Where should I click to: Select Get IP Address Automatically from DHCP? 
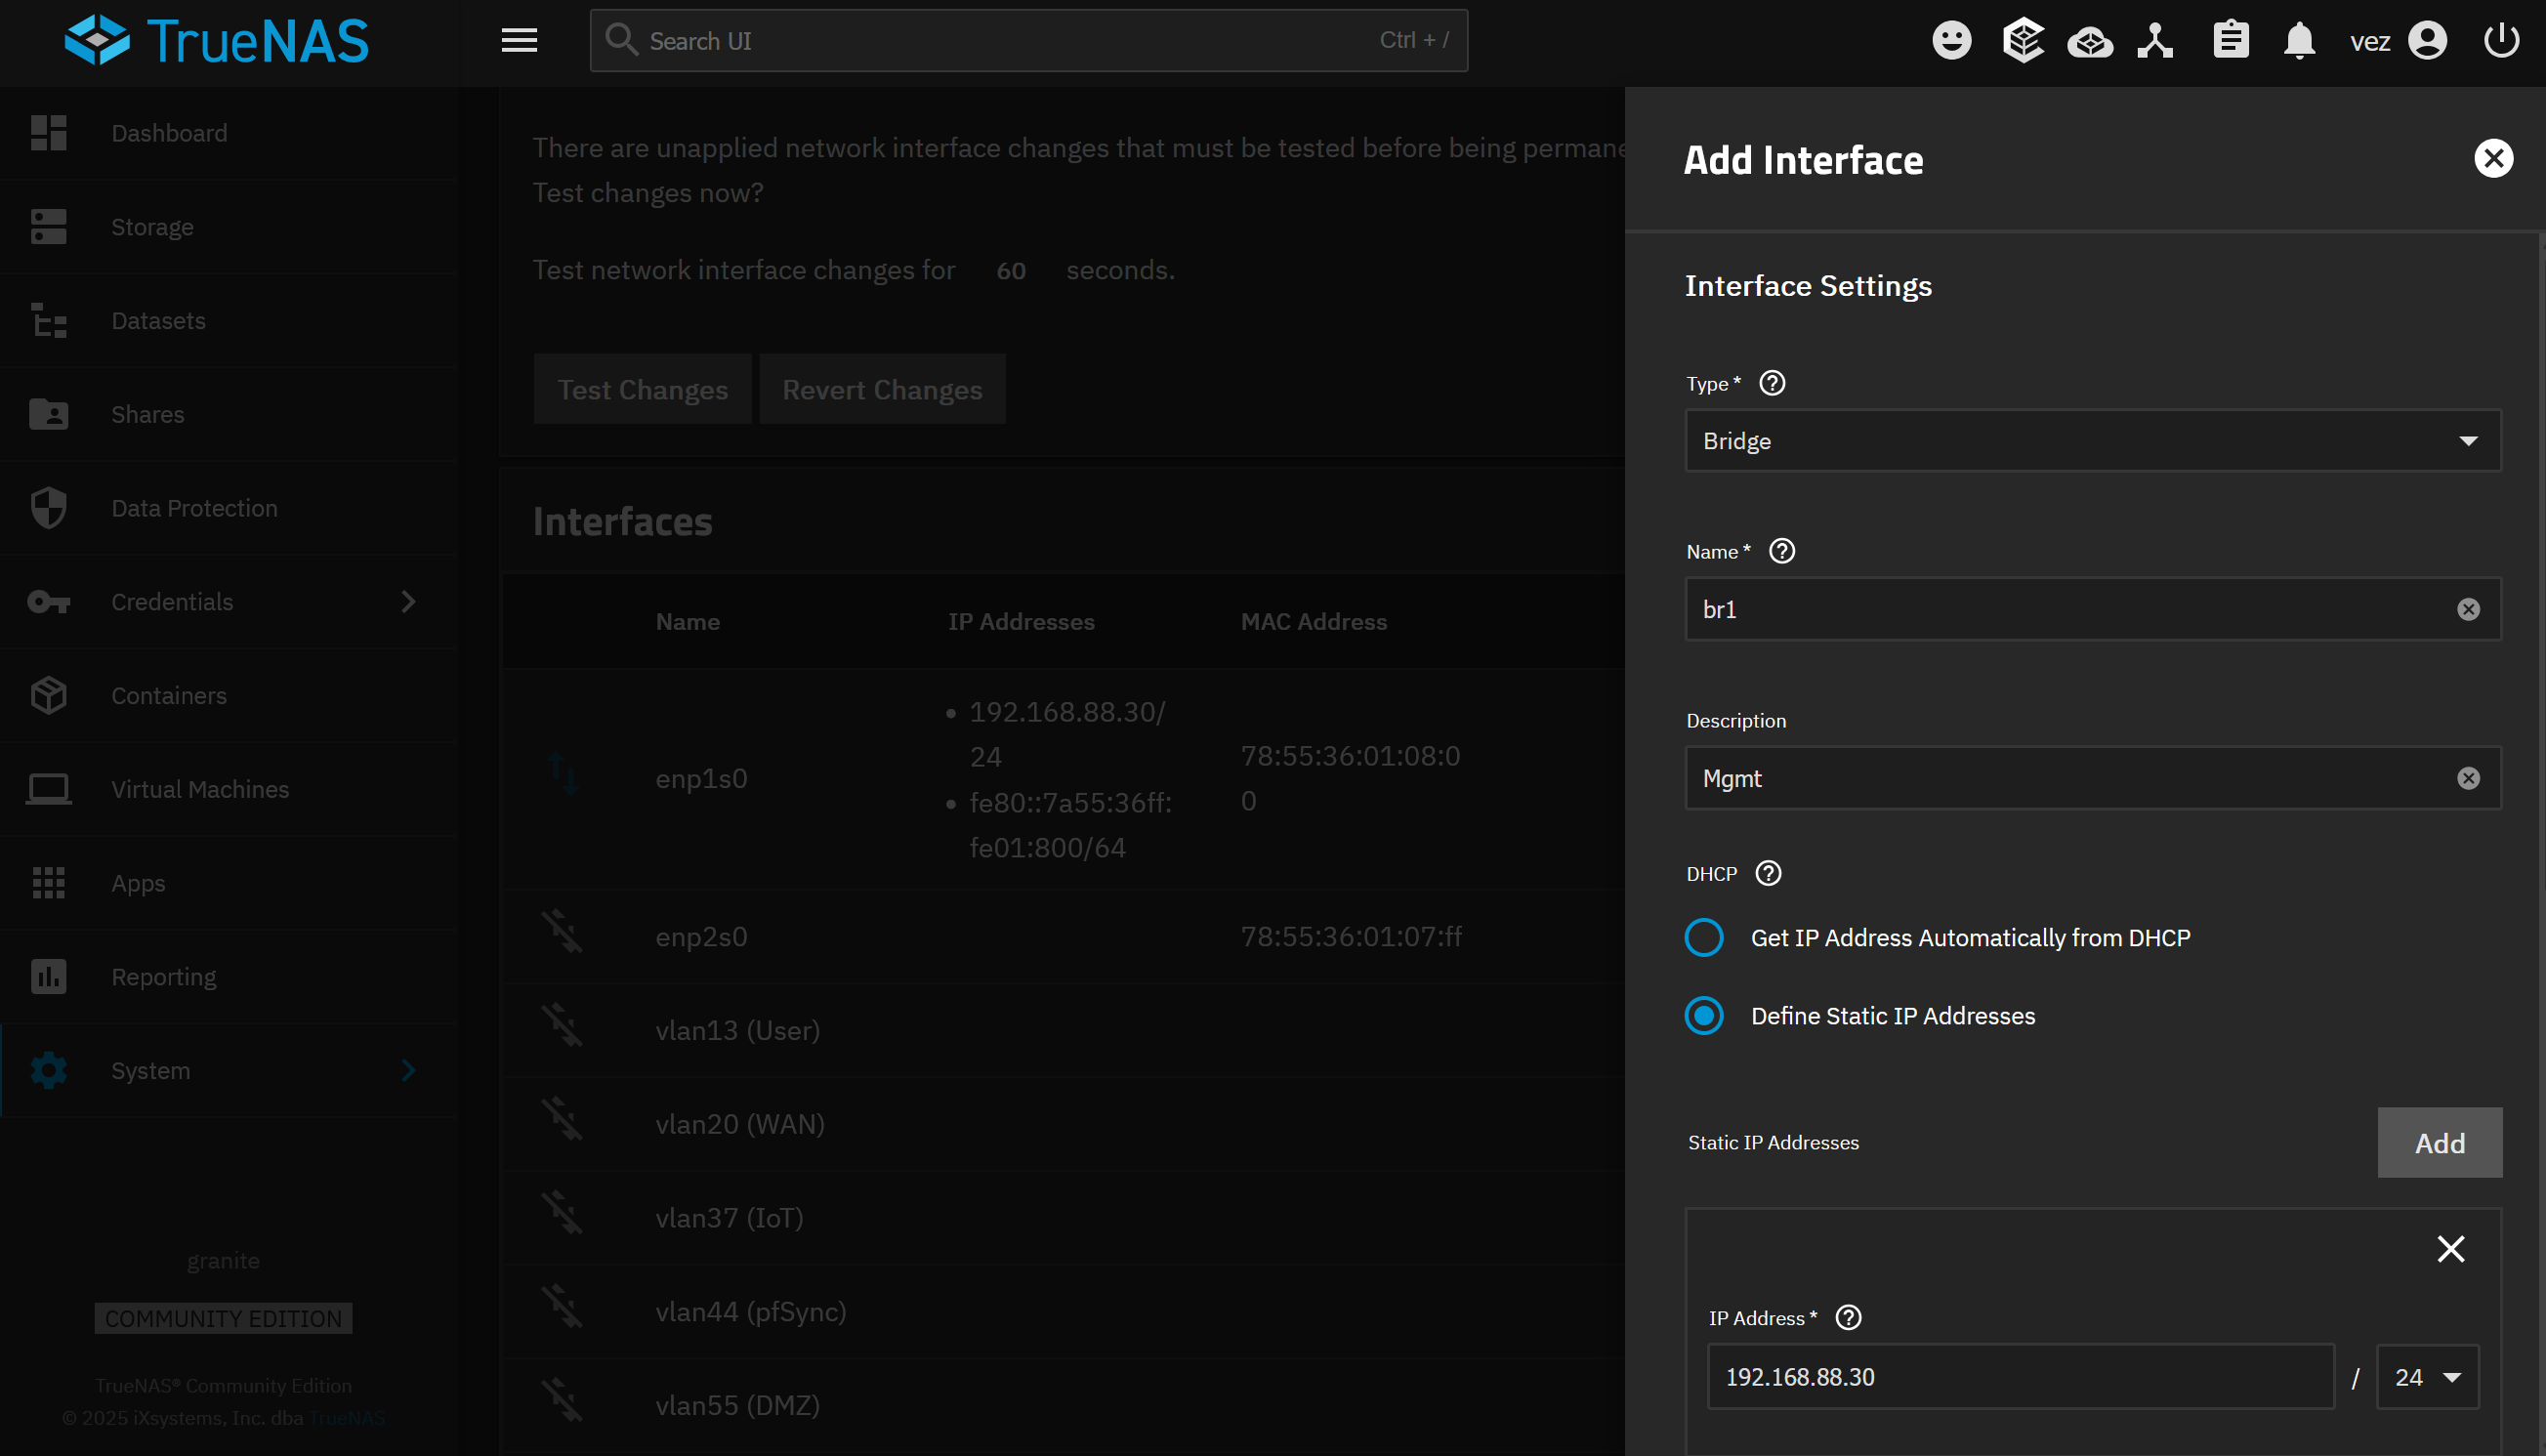click(x=1704, y=937)
